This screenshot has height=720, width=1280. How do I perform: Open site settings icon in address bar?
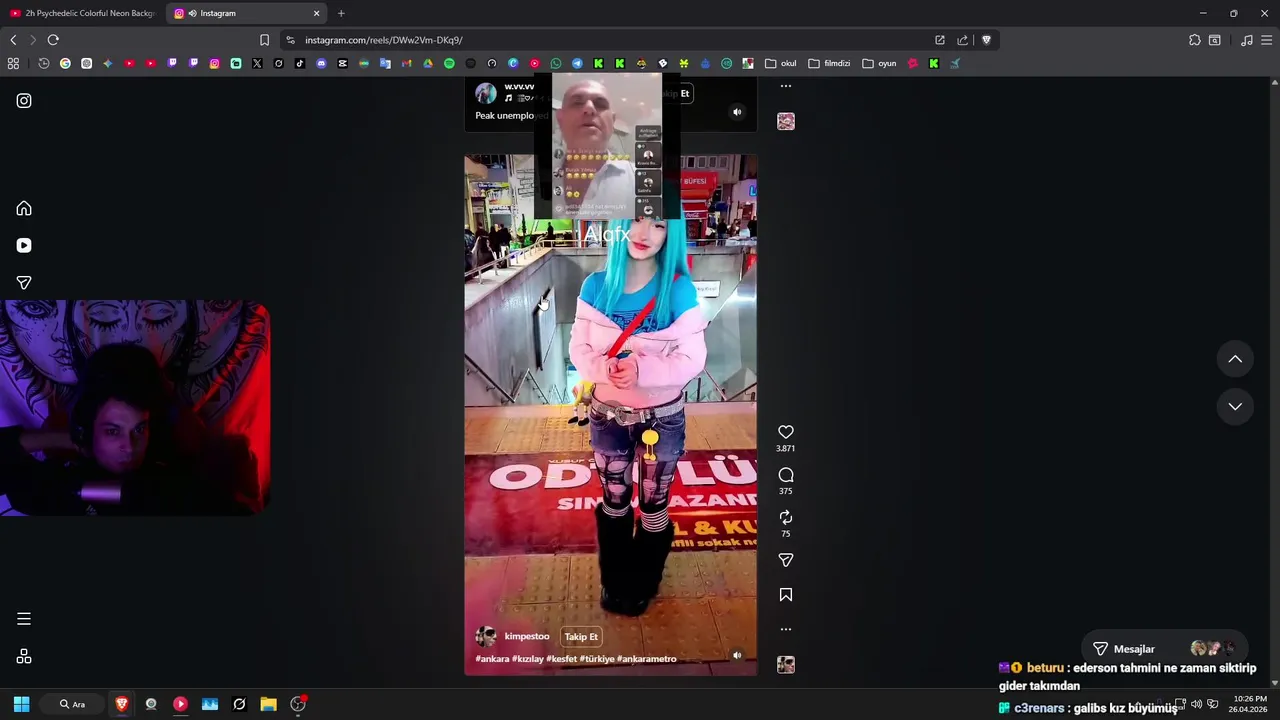coord(290,40)
